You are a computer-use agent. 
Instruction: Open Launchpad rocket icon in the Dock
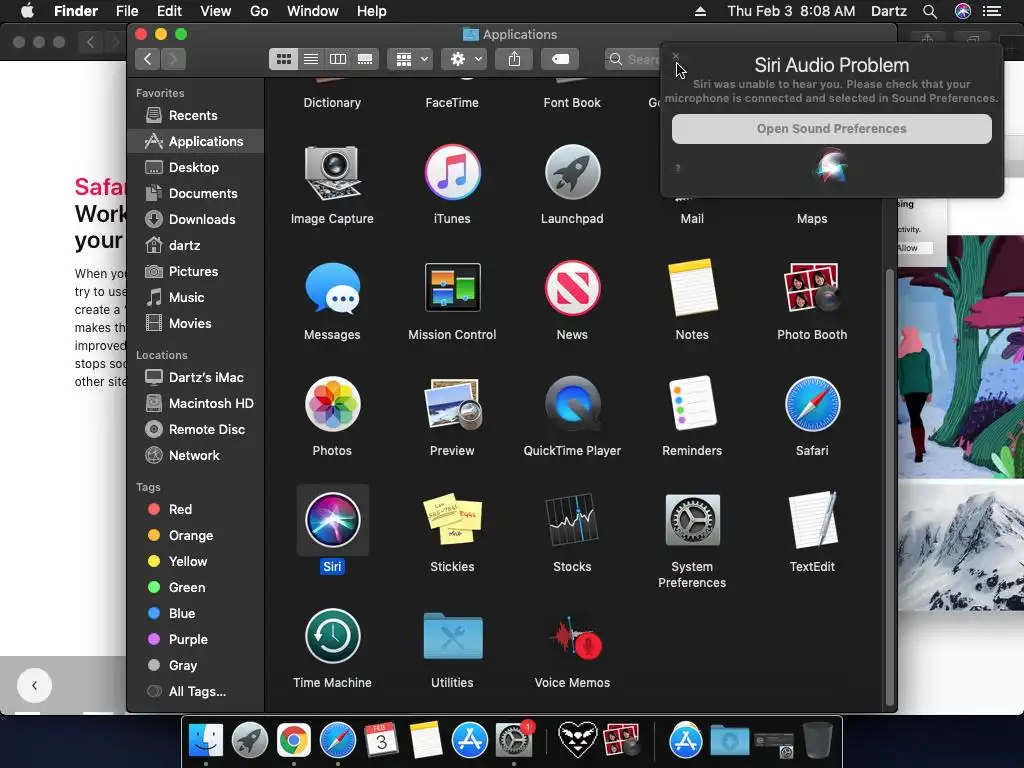pos(249,741)
